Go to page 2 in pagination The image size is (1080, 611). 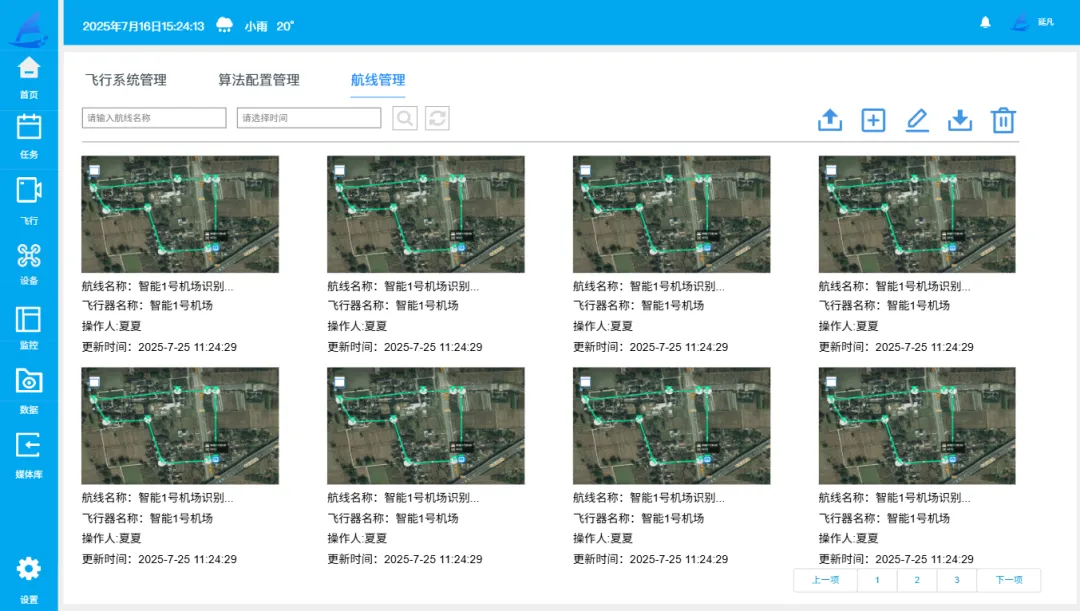917,580
